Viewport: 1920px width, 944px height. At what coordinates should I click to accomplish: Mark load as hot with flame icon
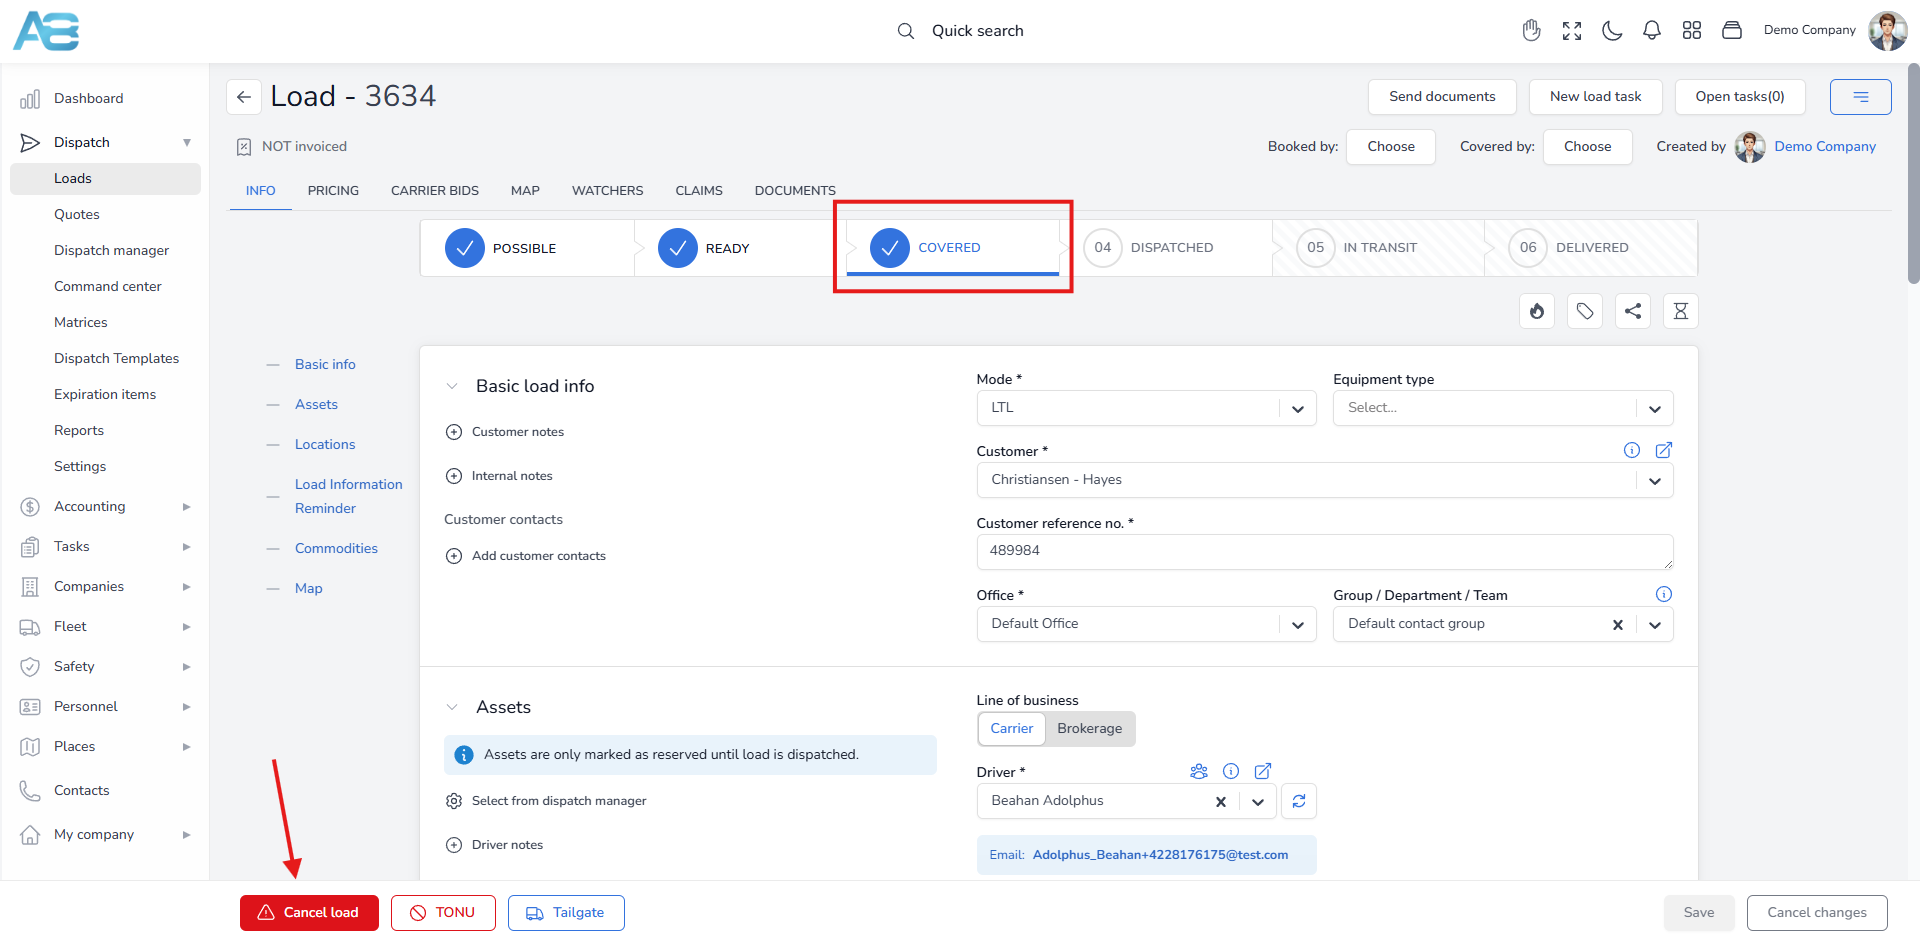1537,311
